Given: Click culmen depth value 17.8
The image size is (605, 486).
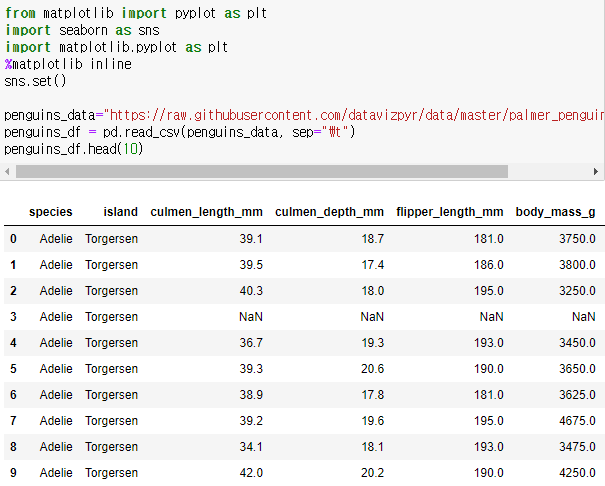Looking at the screenshot, I should click(372, 395).
